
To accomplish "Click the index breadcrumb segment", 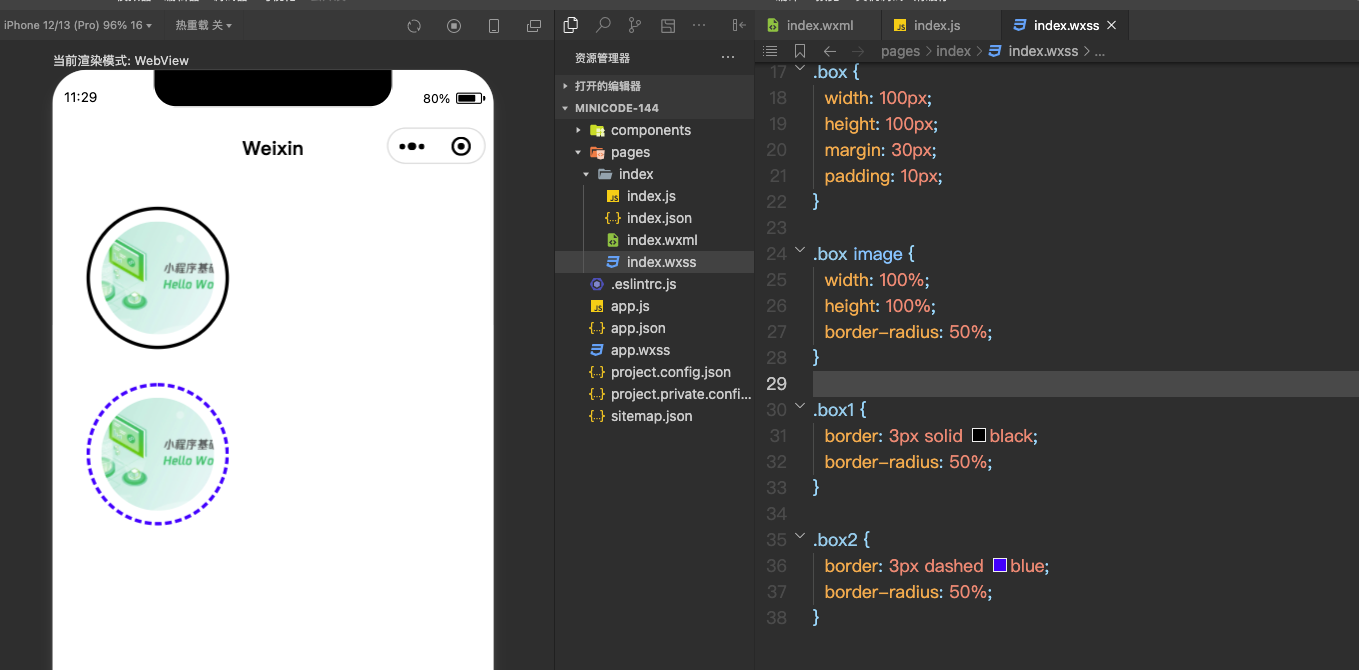I will coord(953,51).
